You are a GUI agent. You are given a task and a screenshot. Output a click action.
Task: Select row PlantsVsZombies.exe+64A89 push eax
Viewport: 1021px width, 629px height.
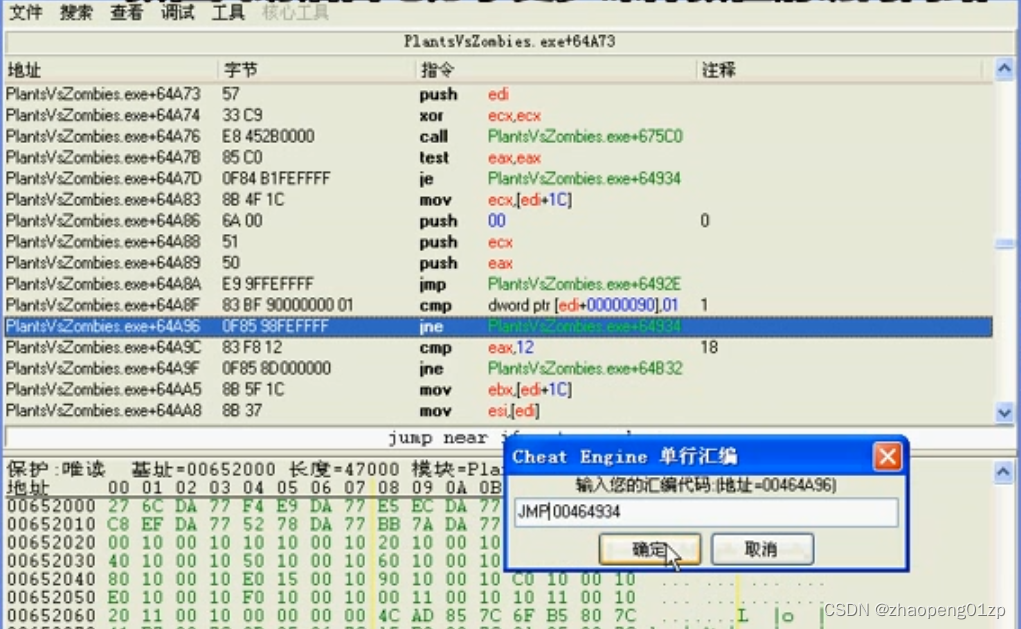[x=499, y=263]
